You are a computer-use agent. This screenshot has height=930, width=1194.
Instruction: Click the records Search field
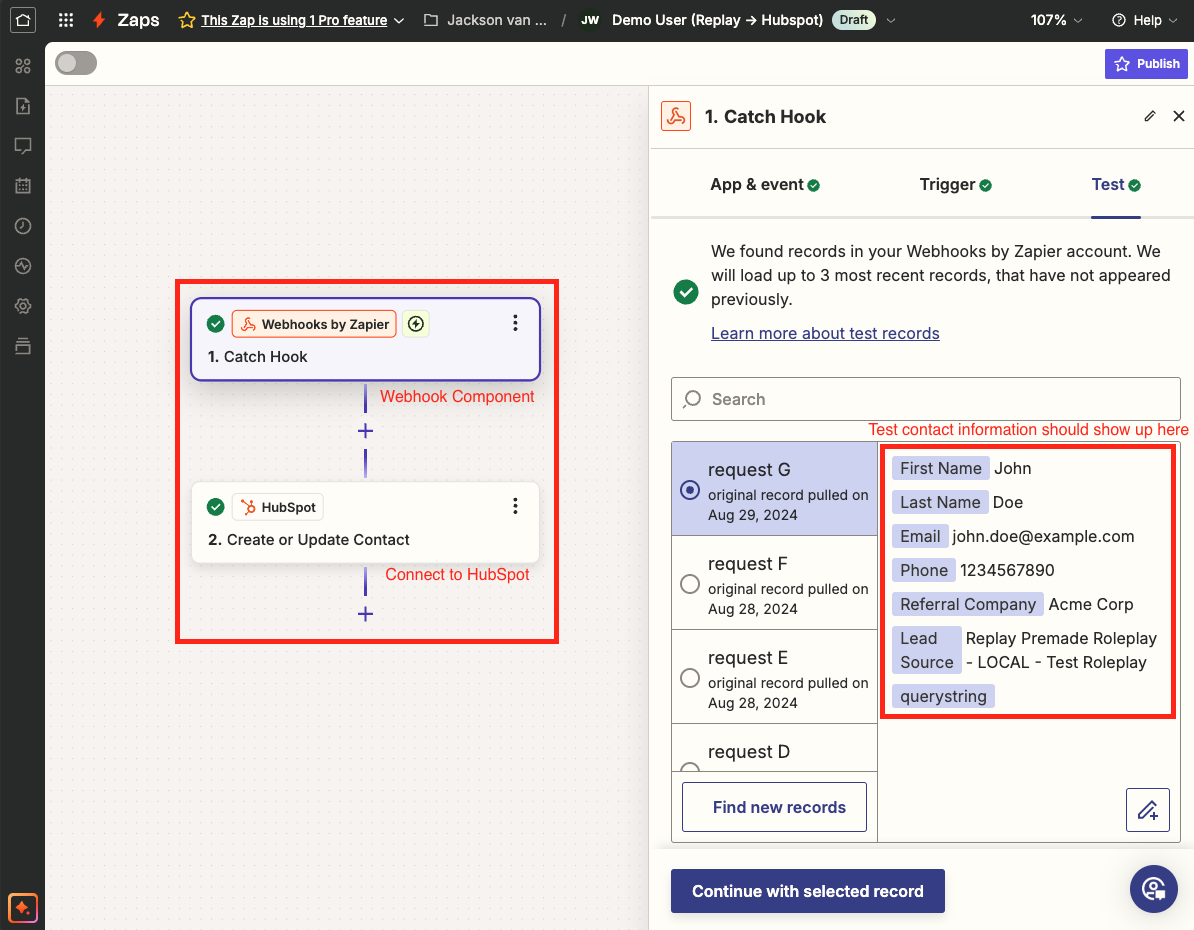(x=925, y=399)
